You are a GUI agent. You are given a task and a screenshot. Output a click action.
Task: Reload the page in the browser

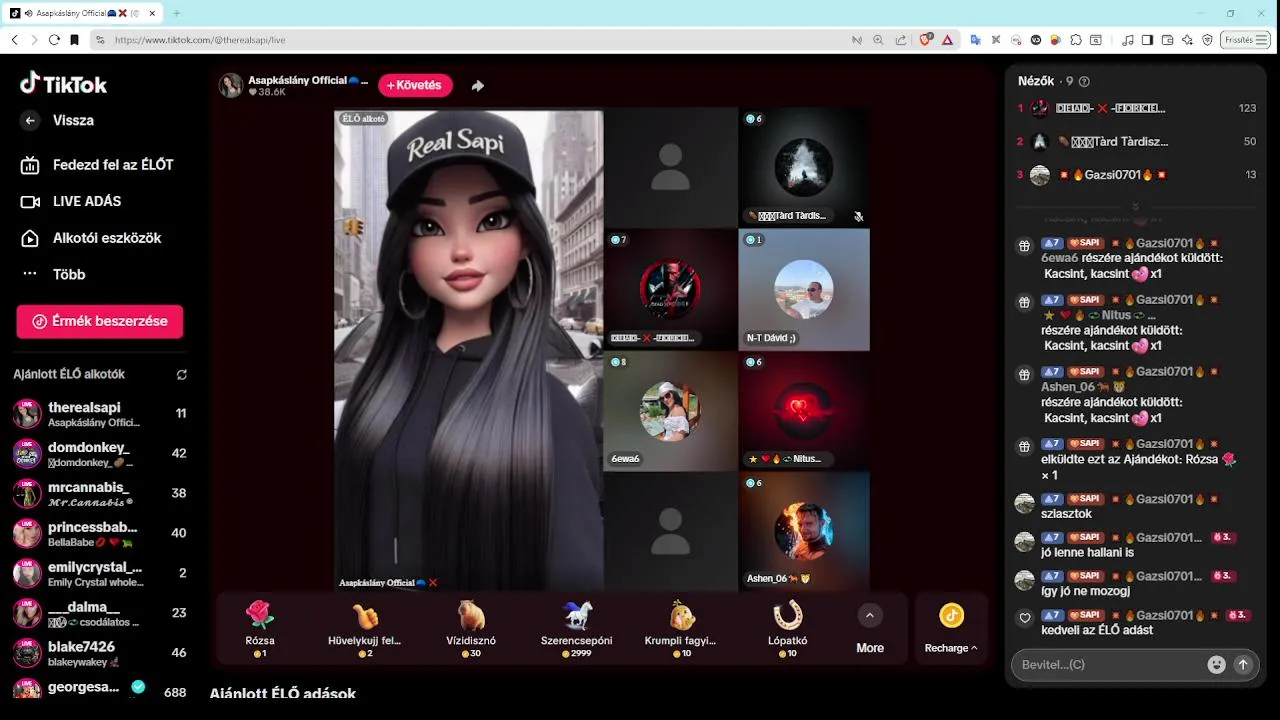point(53,40)
